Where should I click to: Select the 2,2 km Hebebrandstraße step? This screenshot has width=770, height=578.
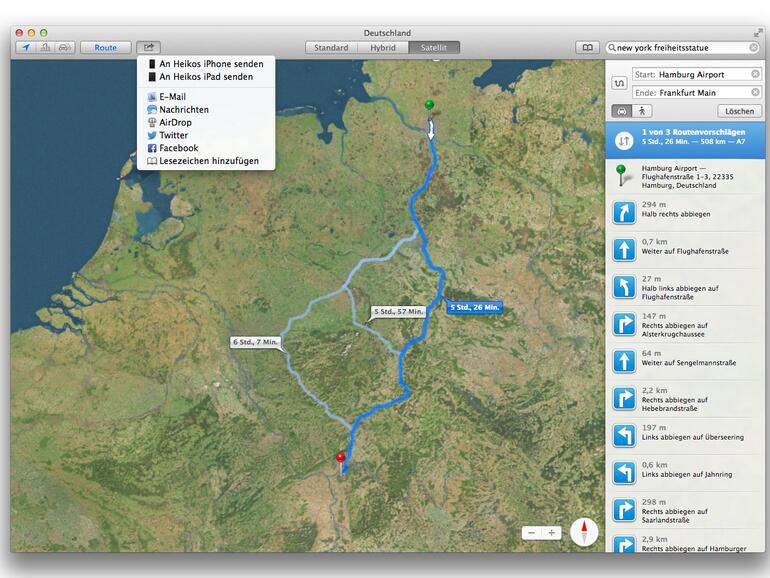point(686,399)
